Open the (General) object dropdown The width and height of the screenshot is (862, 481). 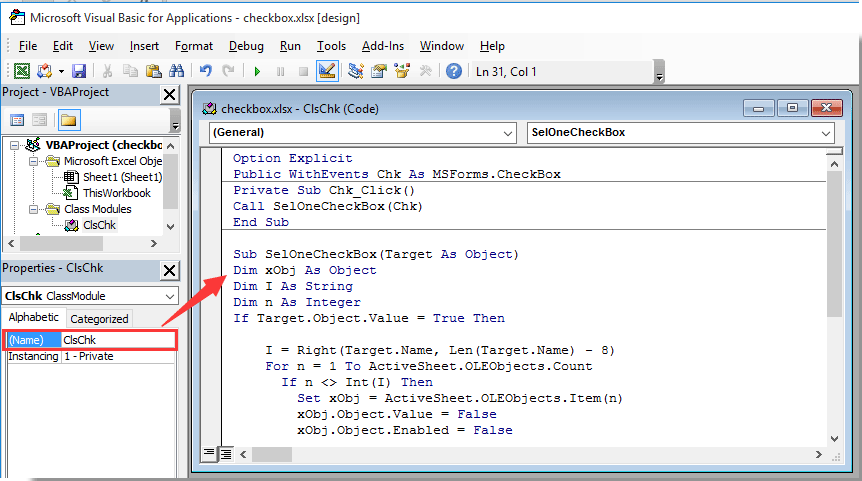click(x=363, y=132)
